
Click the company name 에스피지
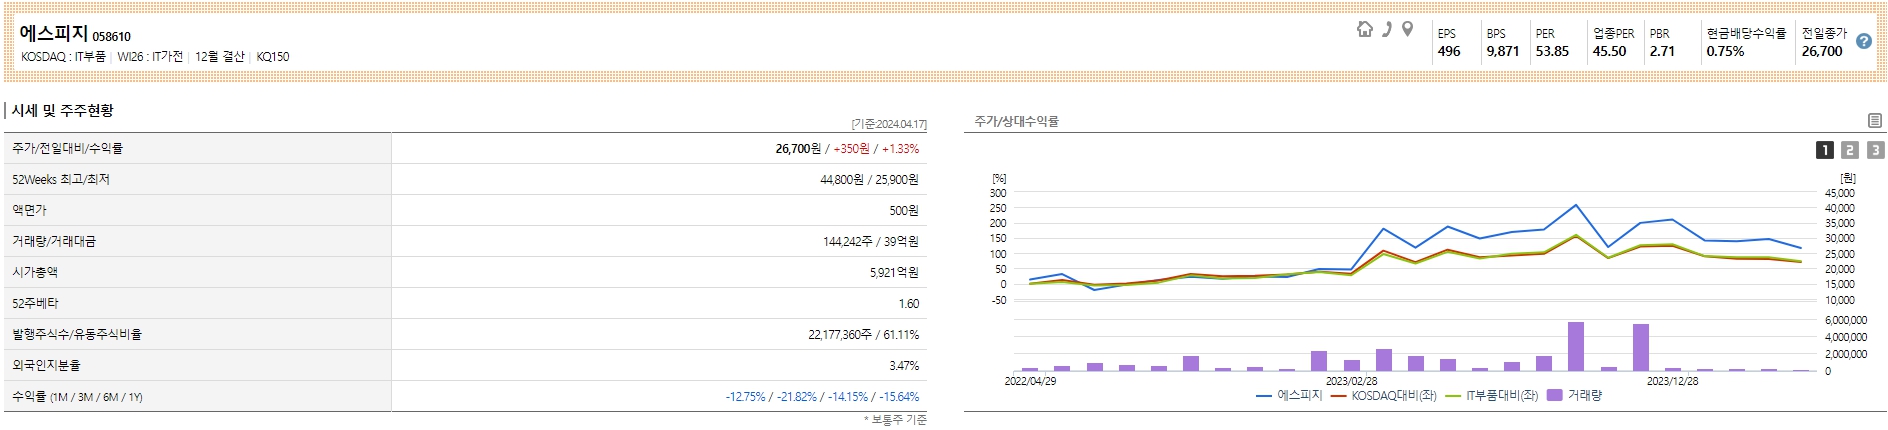click(54, 33)
